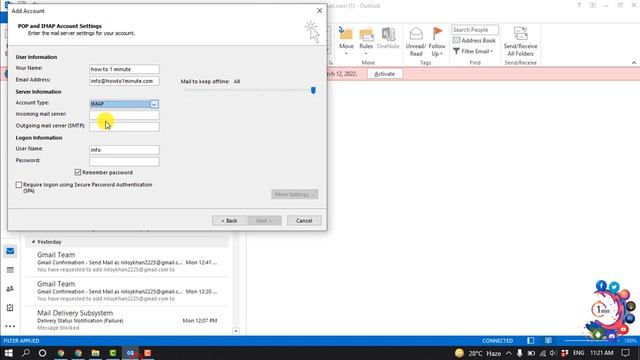Enable Require logon using SPA checkbox
The height and width of the screenshot is (360, 640).
pyautogui.click(x=19, y=185)
